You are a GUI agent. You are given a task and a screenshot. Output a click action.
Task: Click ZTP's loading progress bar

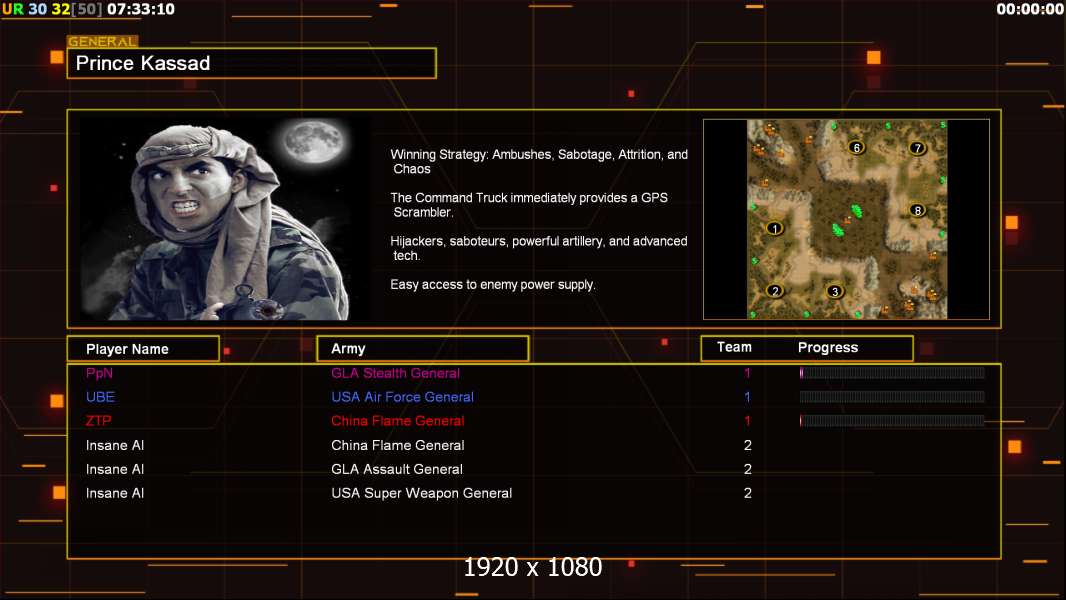point(892,421)
